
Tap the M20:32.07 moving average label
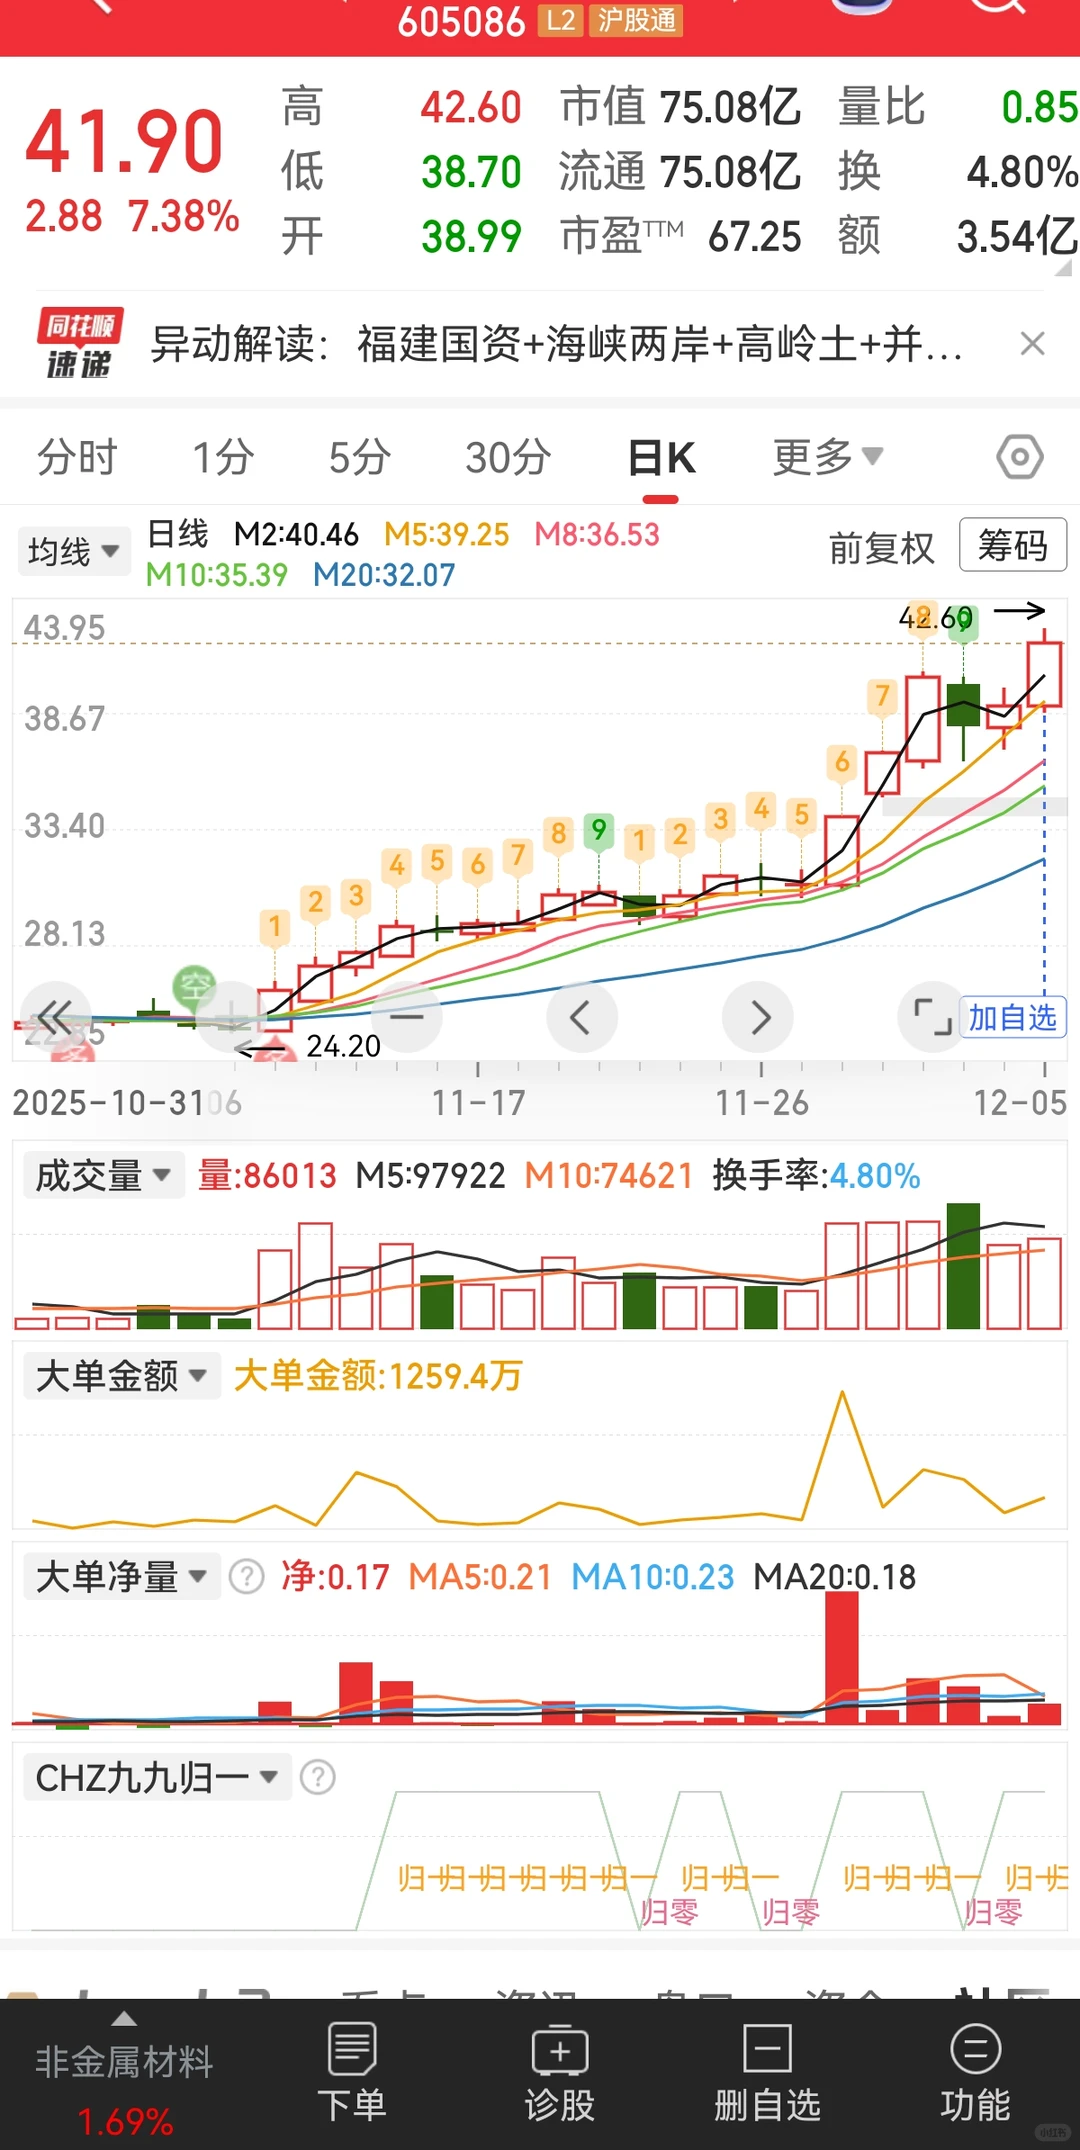coord(384,575)
